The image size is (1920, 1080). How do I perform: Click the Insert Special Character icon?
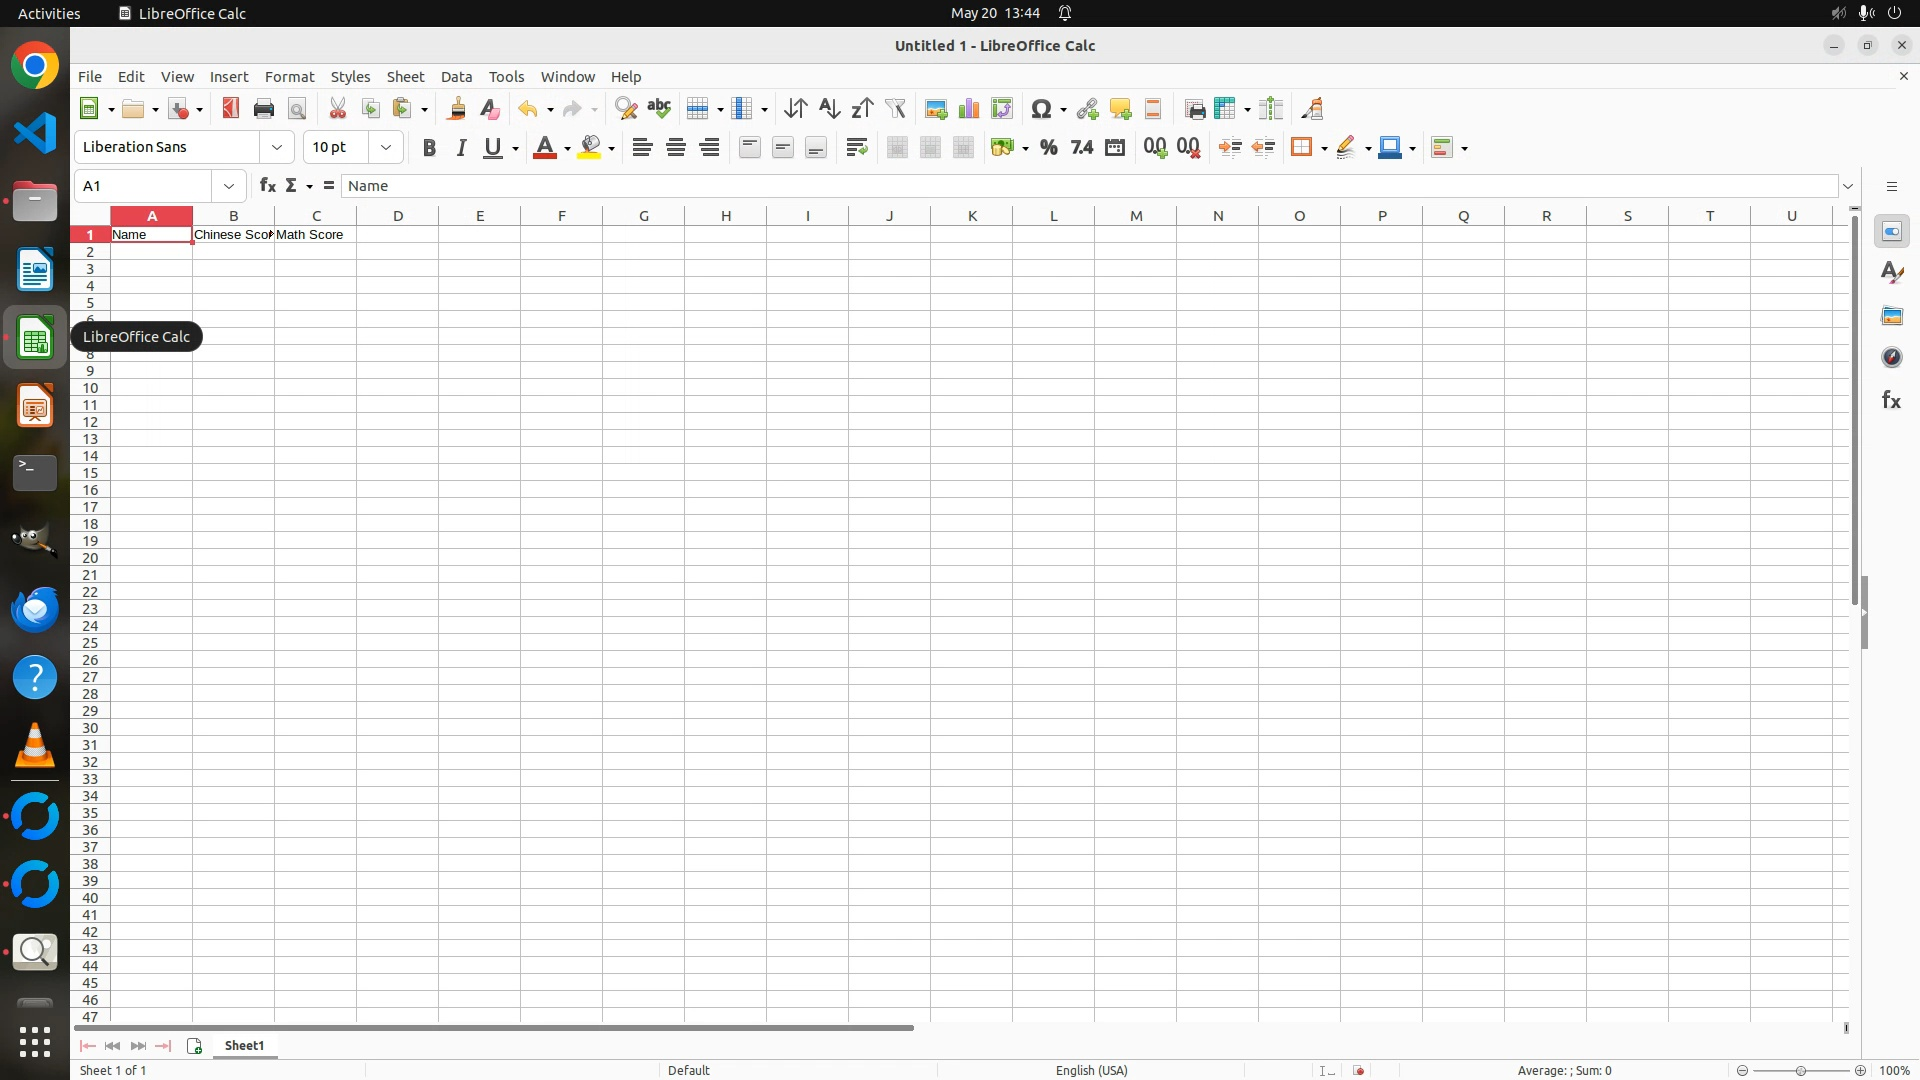click(1041, 109)
